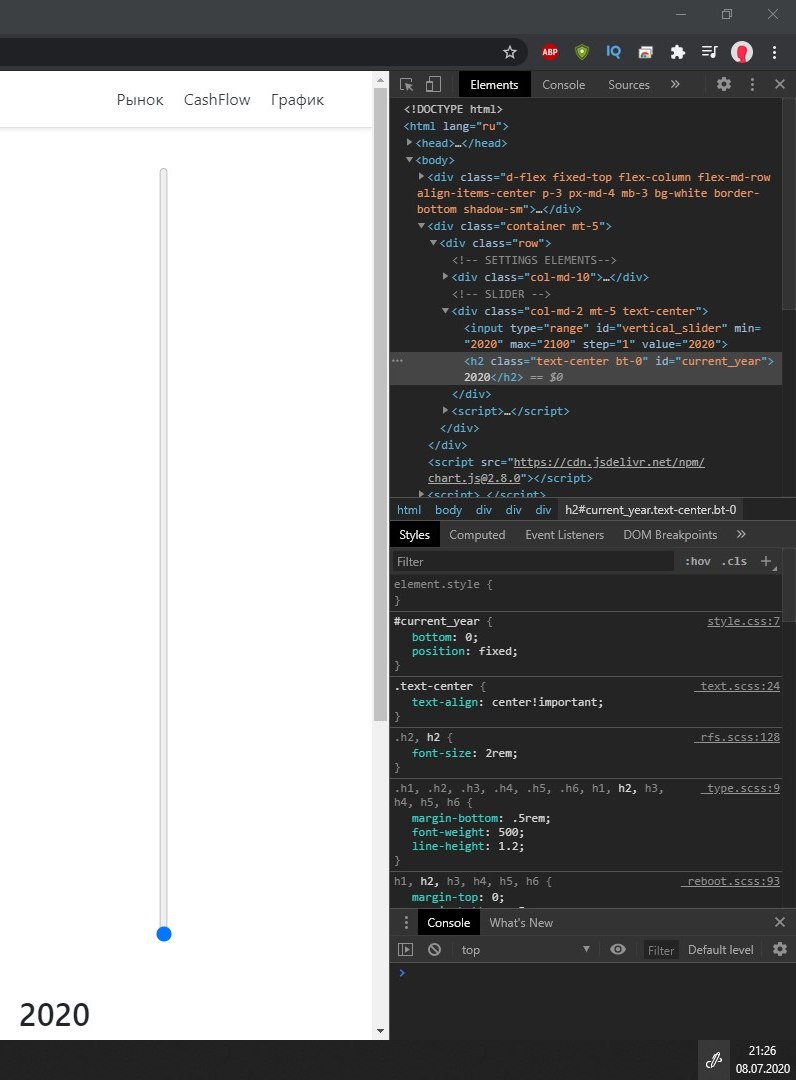The height and width of the screenshot is (1080, 796).
Task: Edit the position: fixed value
Action: coord(496,651)
